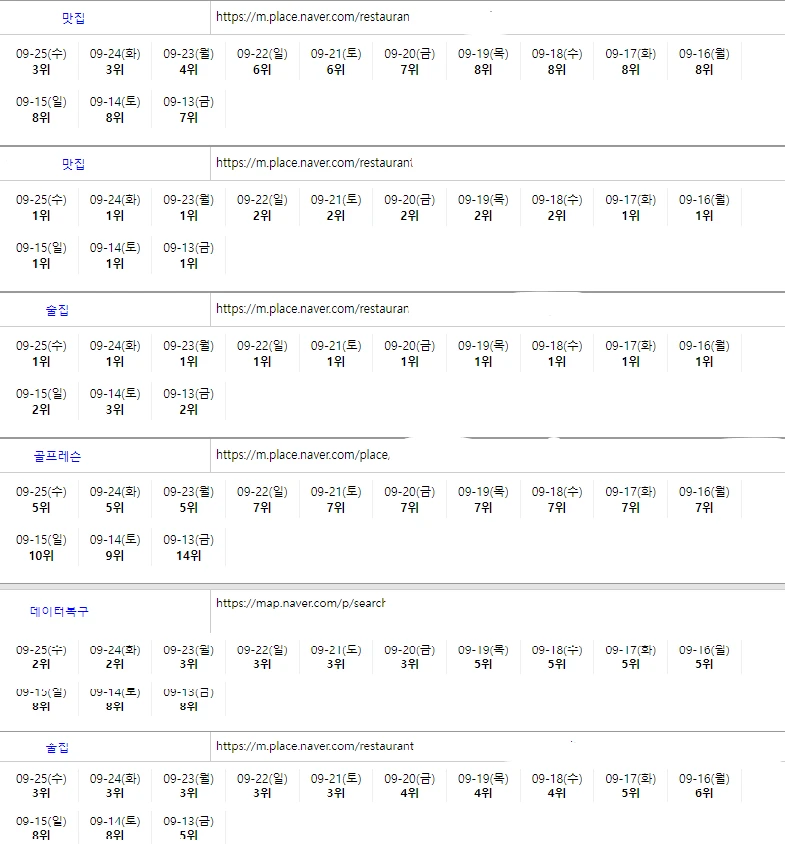The height and width of the screenshot is (859, 785).
Task: Click the 09-13(금) cell showing 7위
Action: coord(188,110)
